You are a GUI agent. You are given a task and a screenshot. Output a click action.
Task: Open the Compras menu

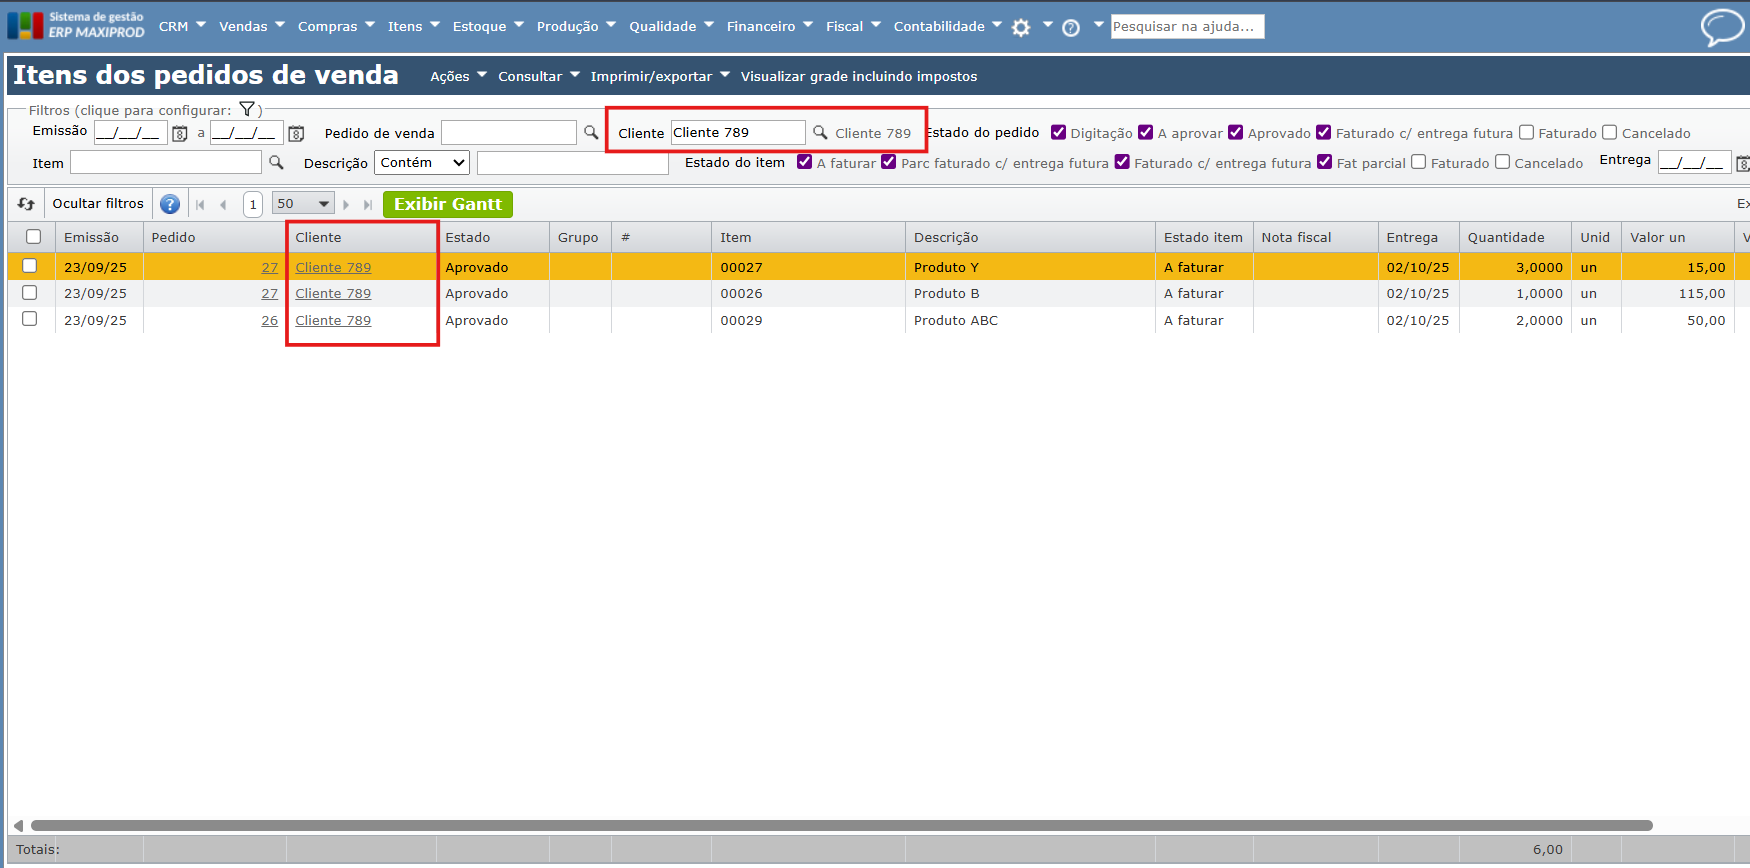tap(336, 26)
